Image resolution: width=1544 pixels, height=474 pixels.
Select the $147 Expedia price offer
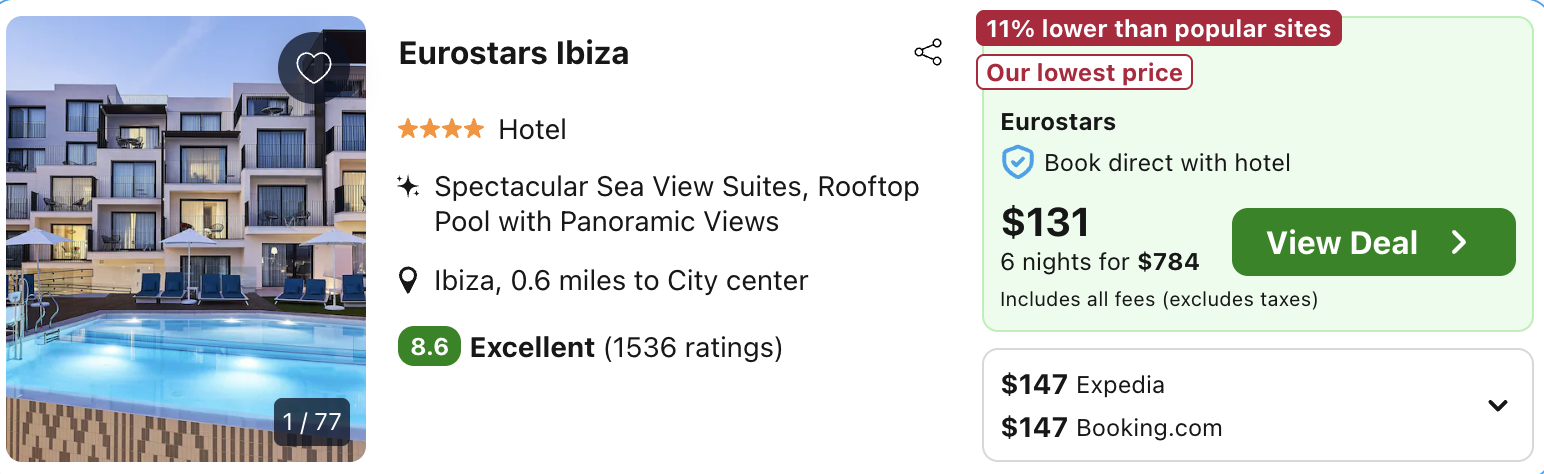pyautogui.click(x=1083, y=384)
